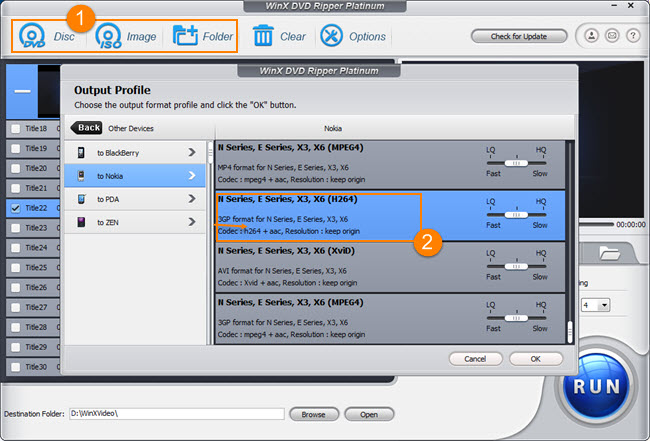Load a DVD with the Disc button
The height and width of the screenshot is (441, 650).
tap(46, 36)
